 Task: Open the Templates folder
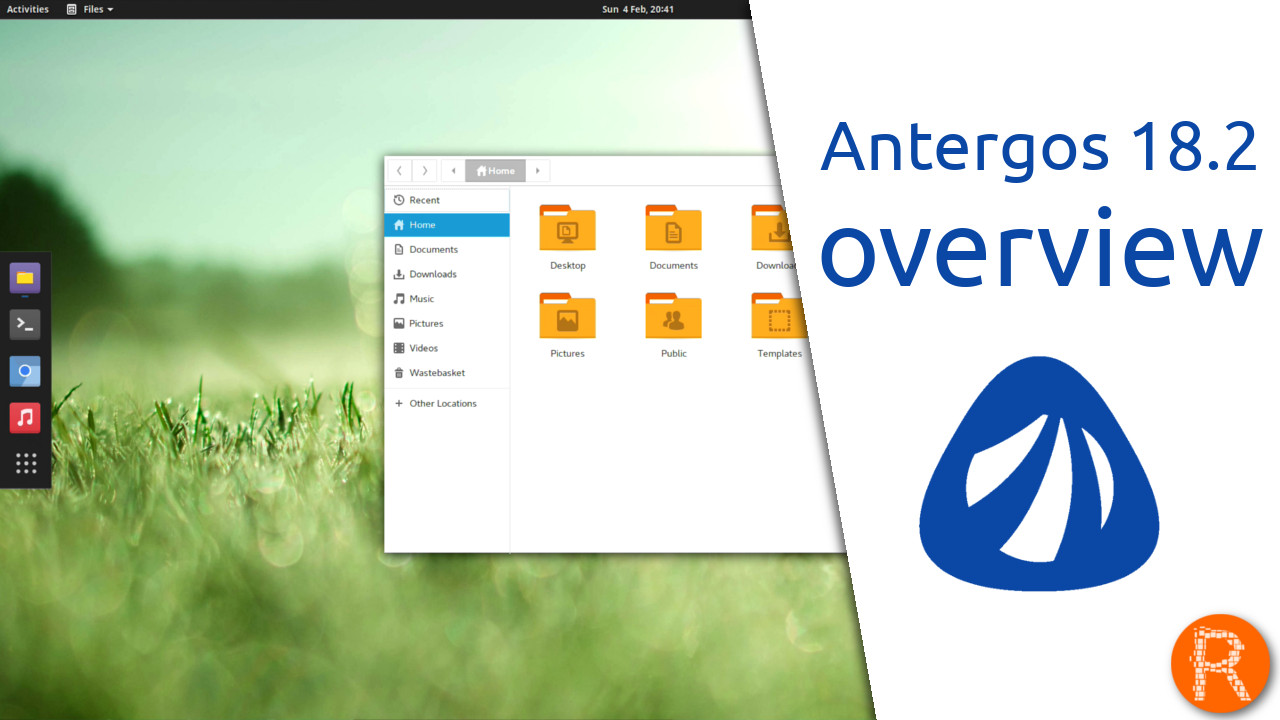[778, 326]
